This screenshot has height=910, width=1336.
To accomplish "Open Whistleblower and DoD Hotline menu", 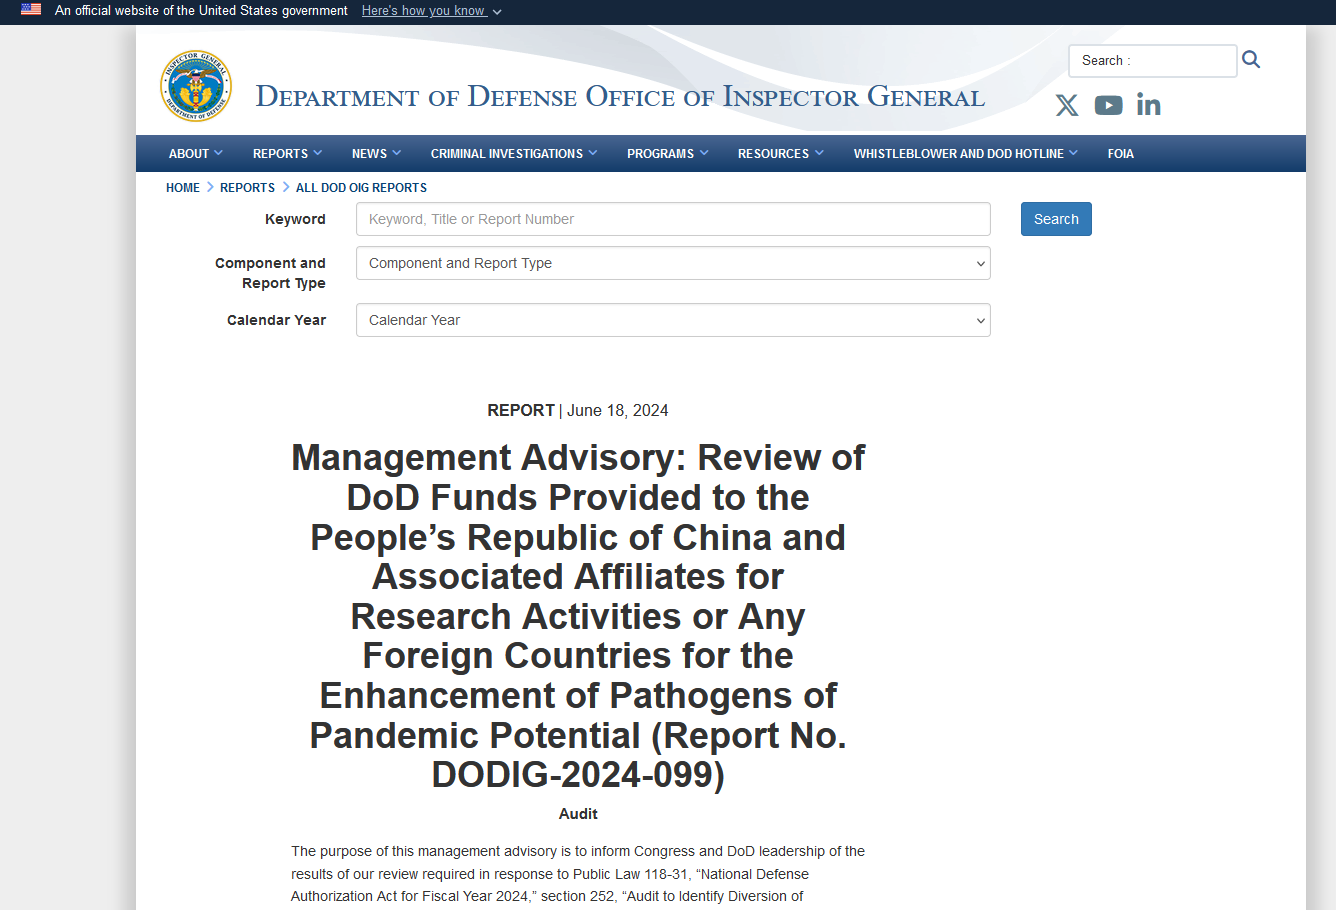I will [x=965, y=153].
